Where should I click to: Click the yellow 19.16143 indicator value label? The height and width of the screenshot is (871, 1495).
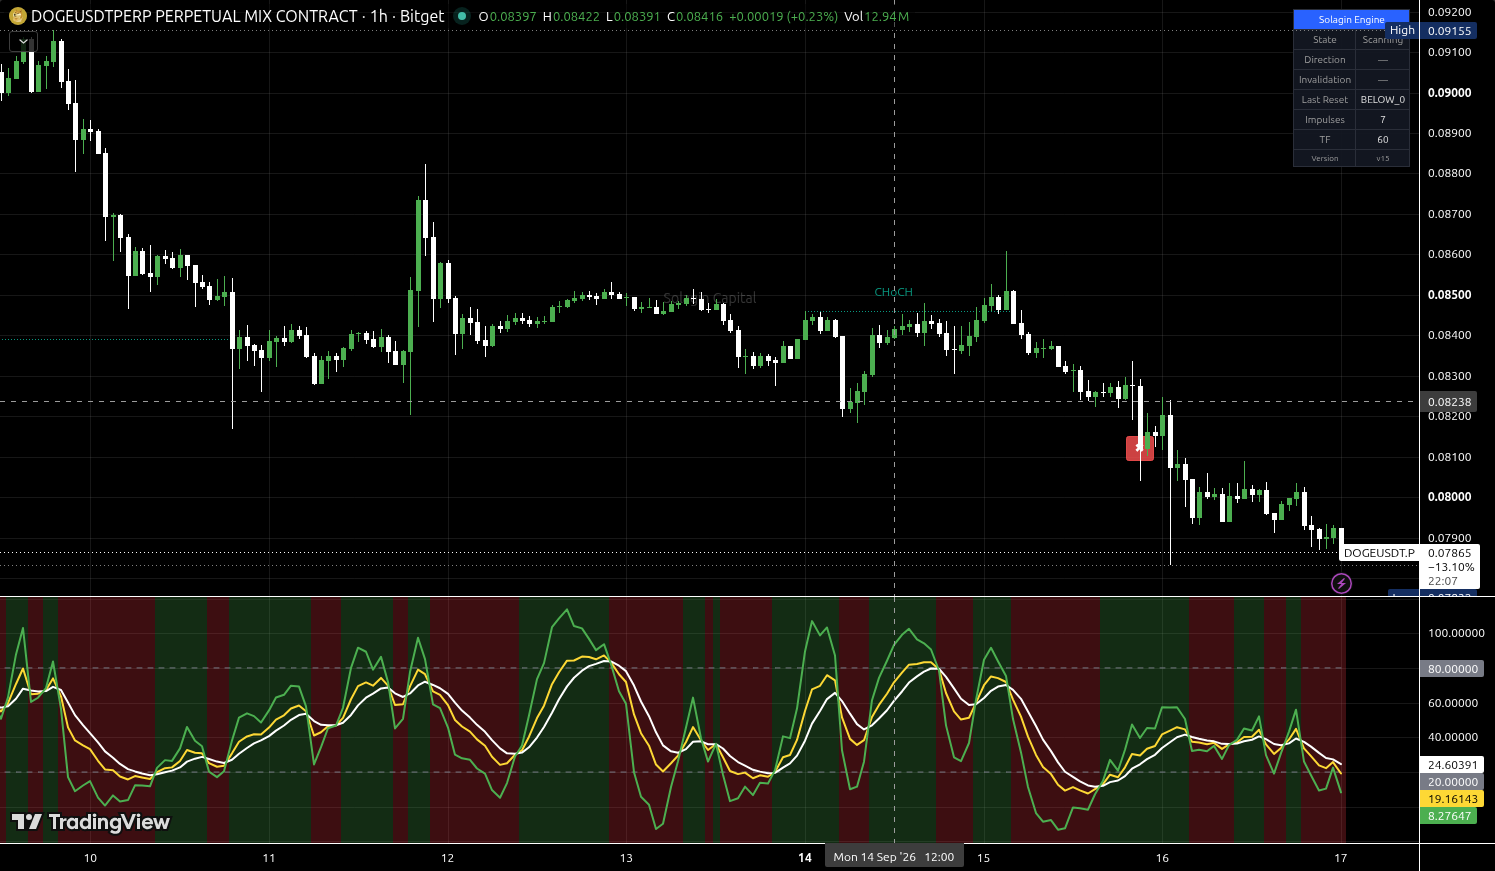[x=1452, y=799]
